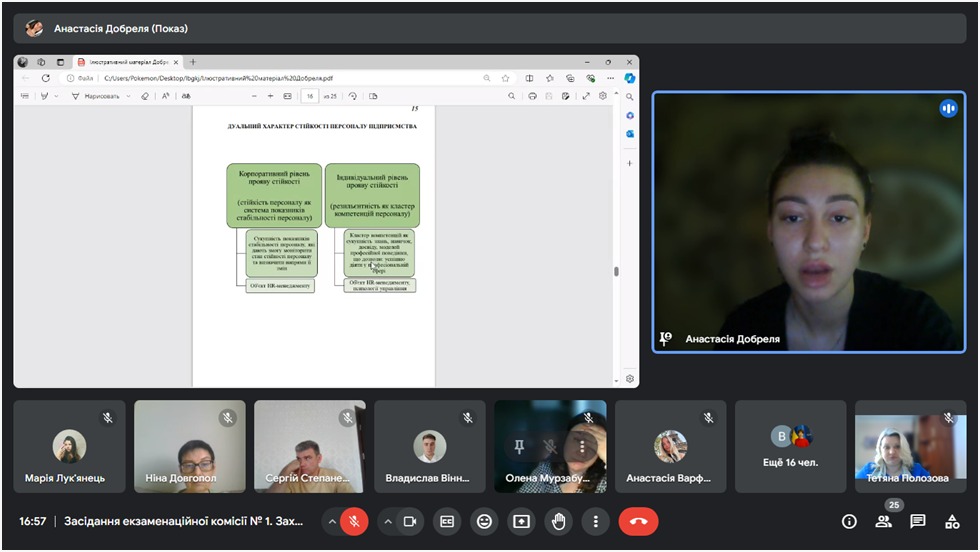Click the PDF vertical scrollbar thumb

616,271
